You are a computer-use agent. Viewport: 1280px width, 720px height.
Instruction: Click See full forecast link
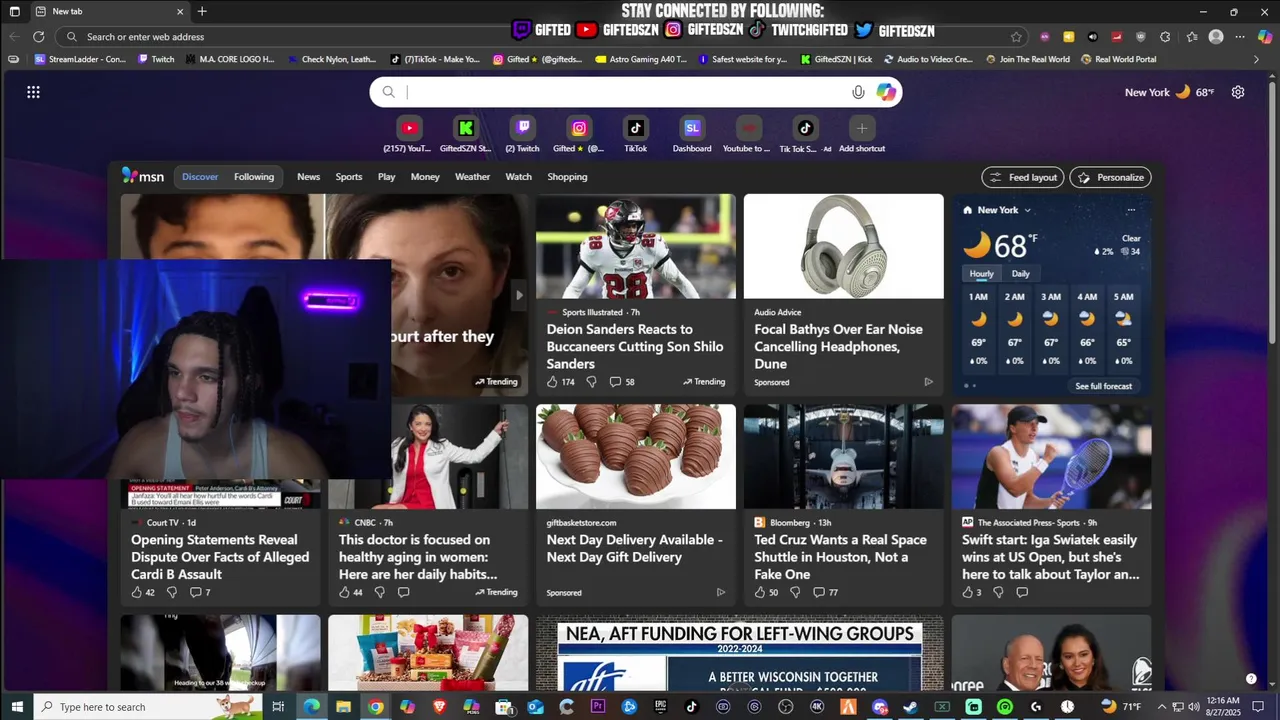coord(1103,386)
